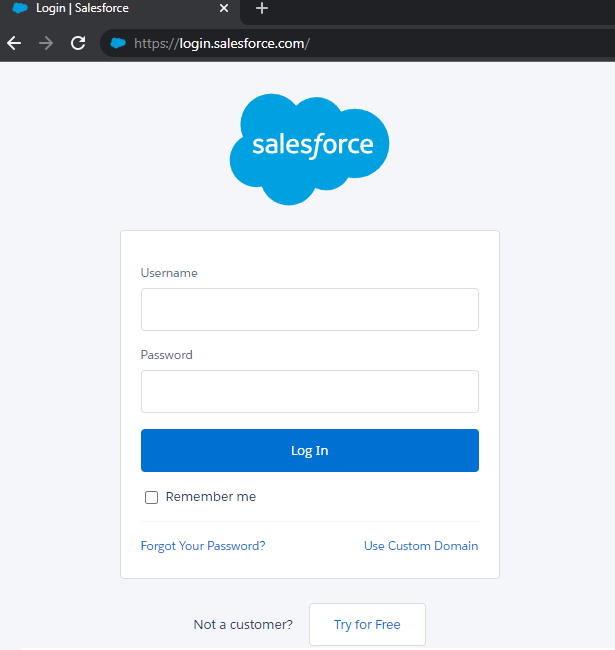Enable the Remember me checkbox

(152, 497)
